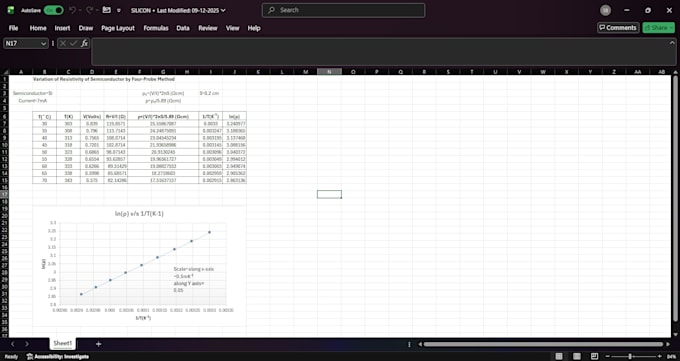Redo the last action
The height and width of the screenshot is (361, 680).
coord(89,10)
